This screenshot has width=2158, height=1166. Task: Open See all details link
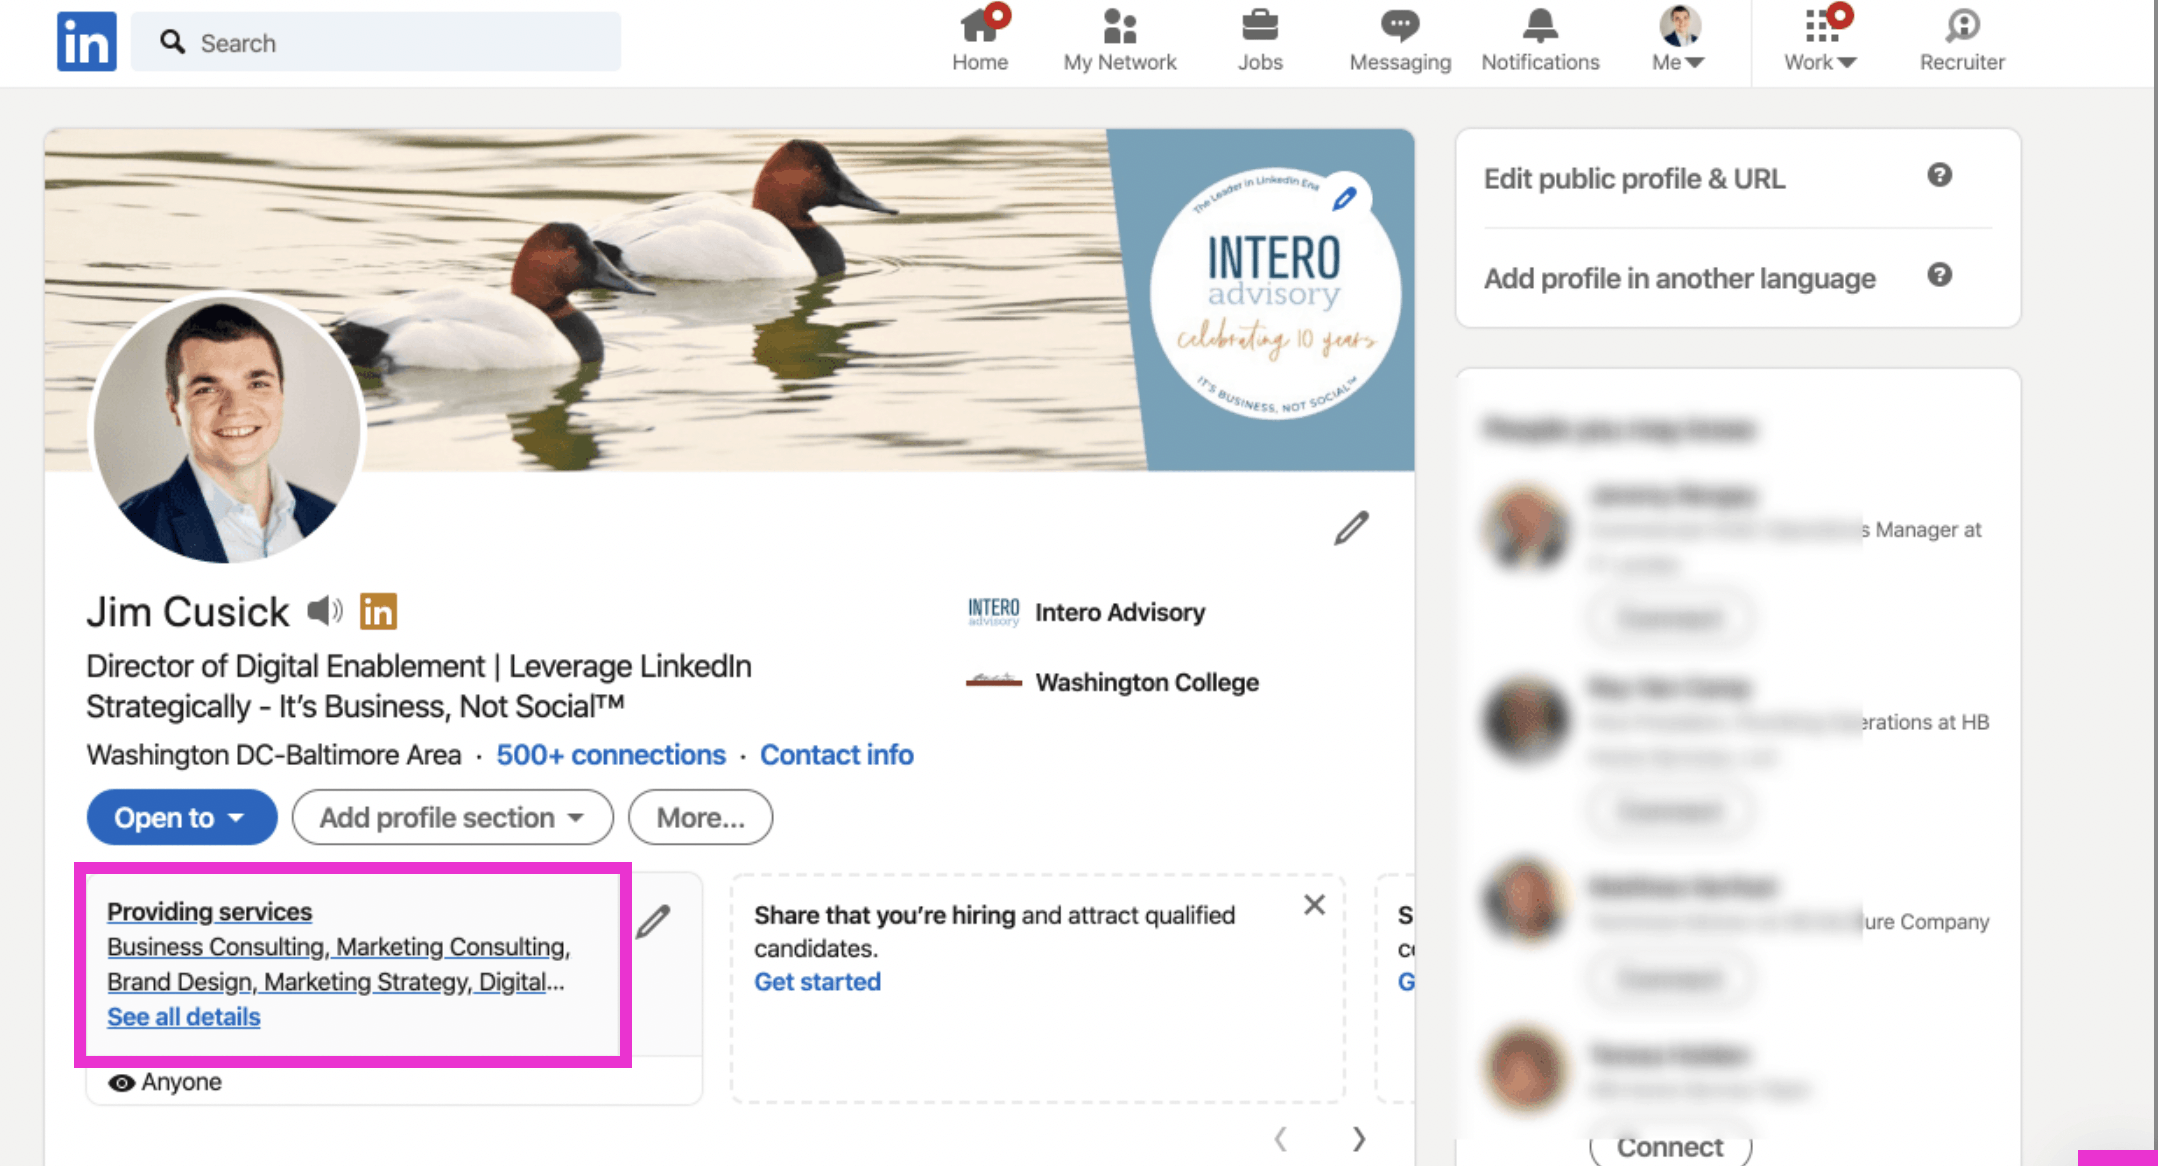[184, 1017]
